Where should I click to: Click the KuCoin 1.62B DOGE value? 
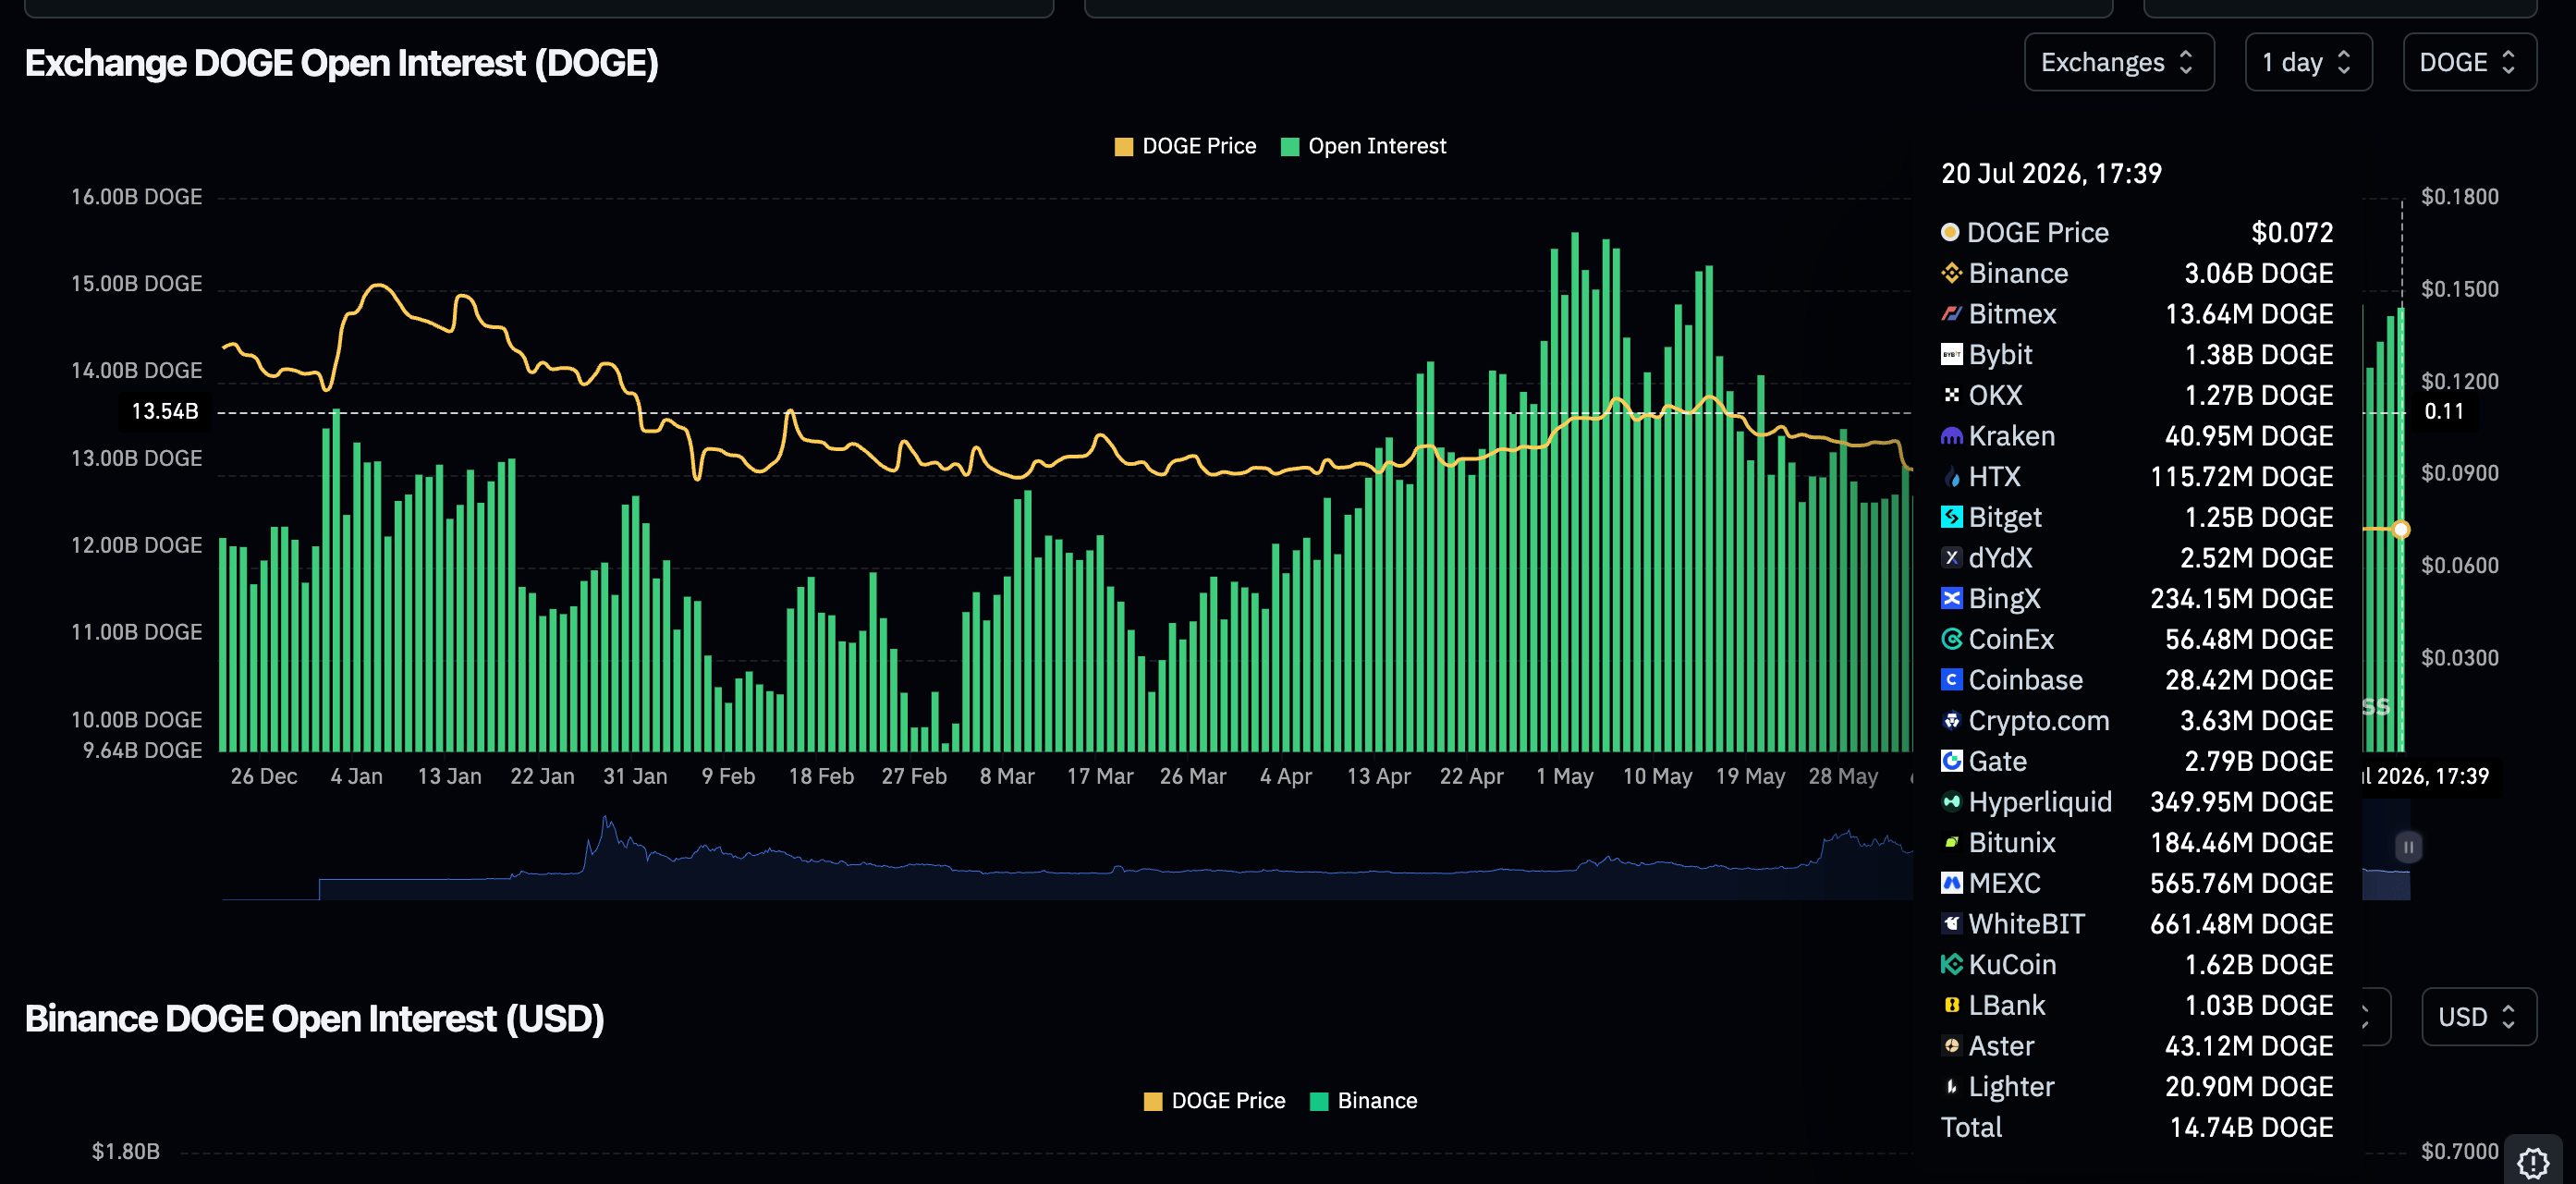click(2258, 965)
